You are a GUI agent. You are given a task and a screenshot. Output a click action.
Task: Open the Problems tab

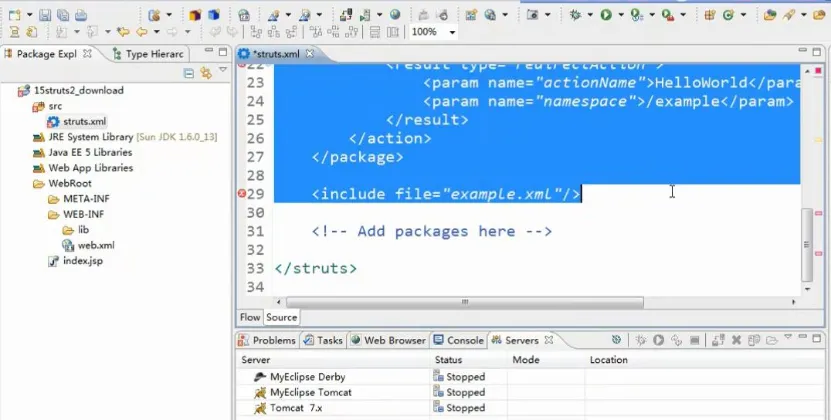[267, 340]
